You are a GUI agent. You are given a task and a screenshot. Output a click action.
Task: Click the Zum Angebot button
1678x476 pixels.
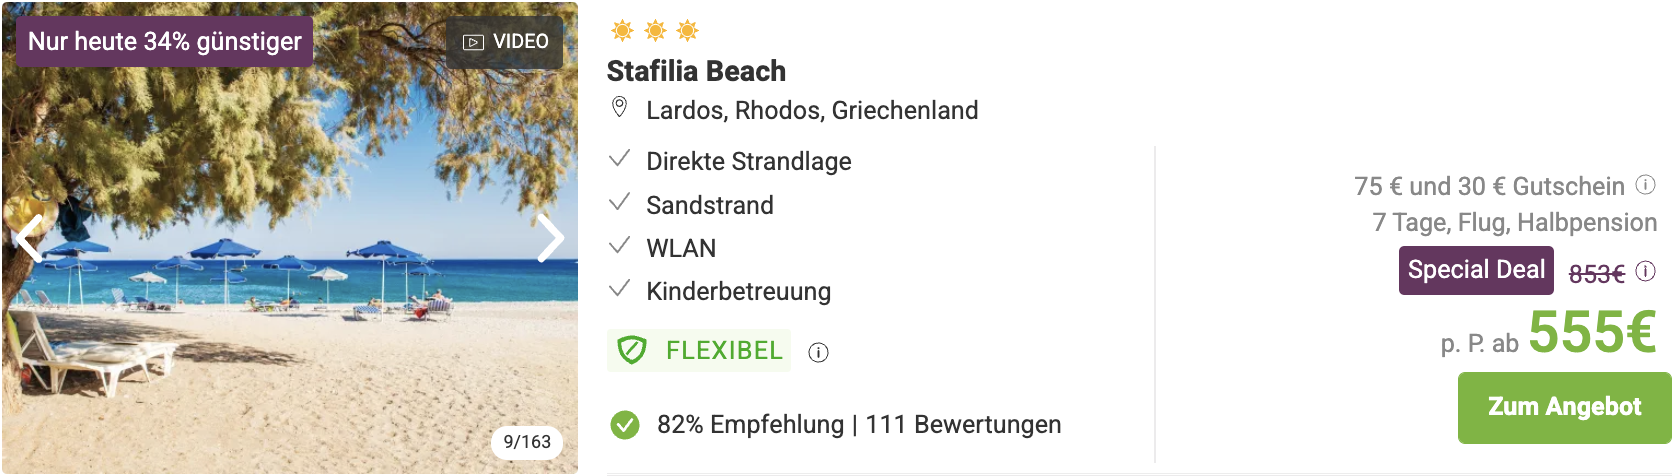[1564, 407]
